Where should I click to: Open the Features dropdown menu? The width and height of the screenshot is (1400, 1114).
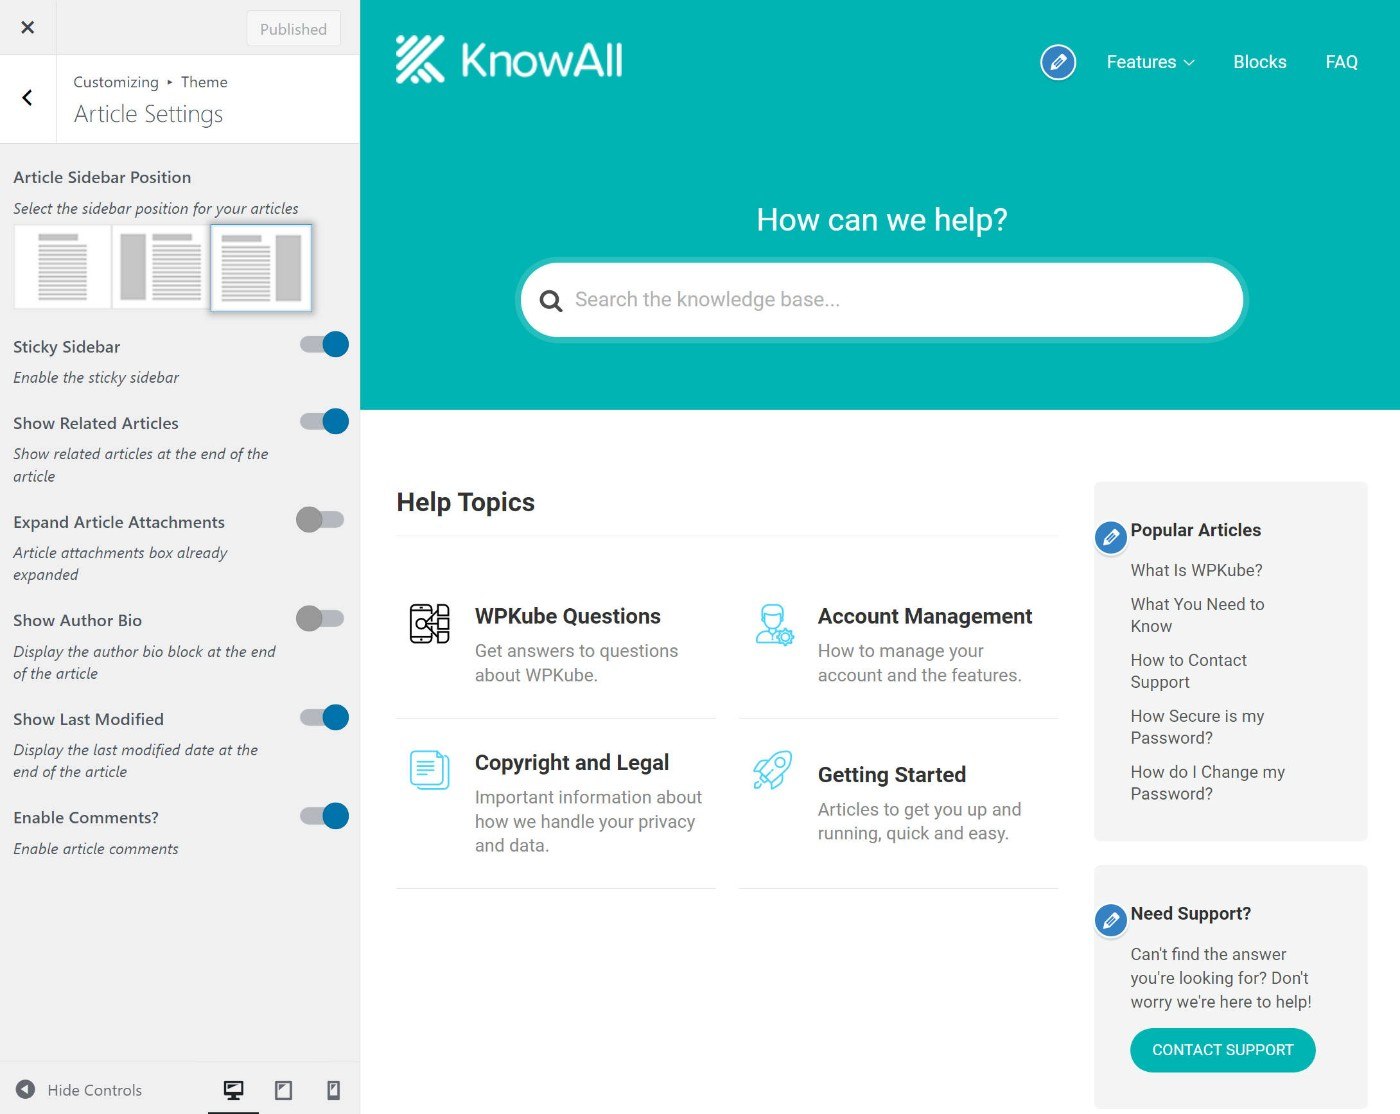coord(1150,62)
